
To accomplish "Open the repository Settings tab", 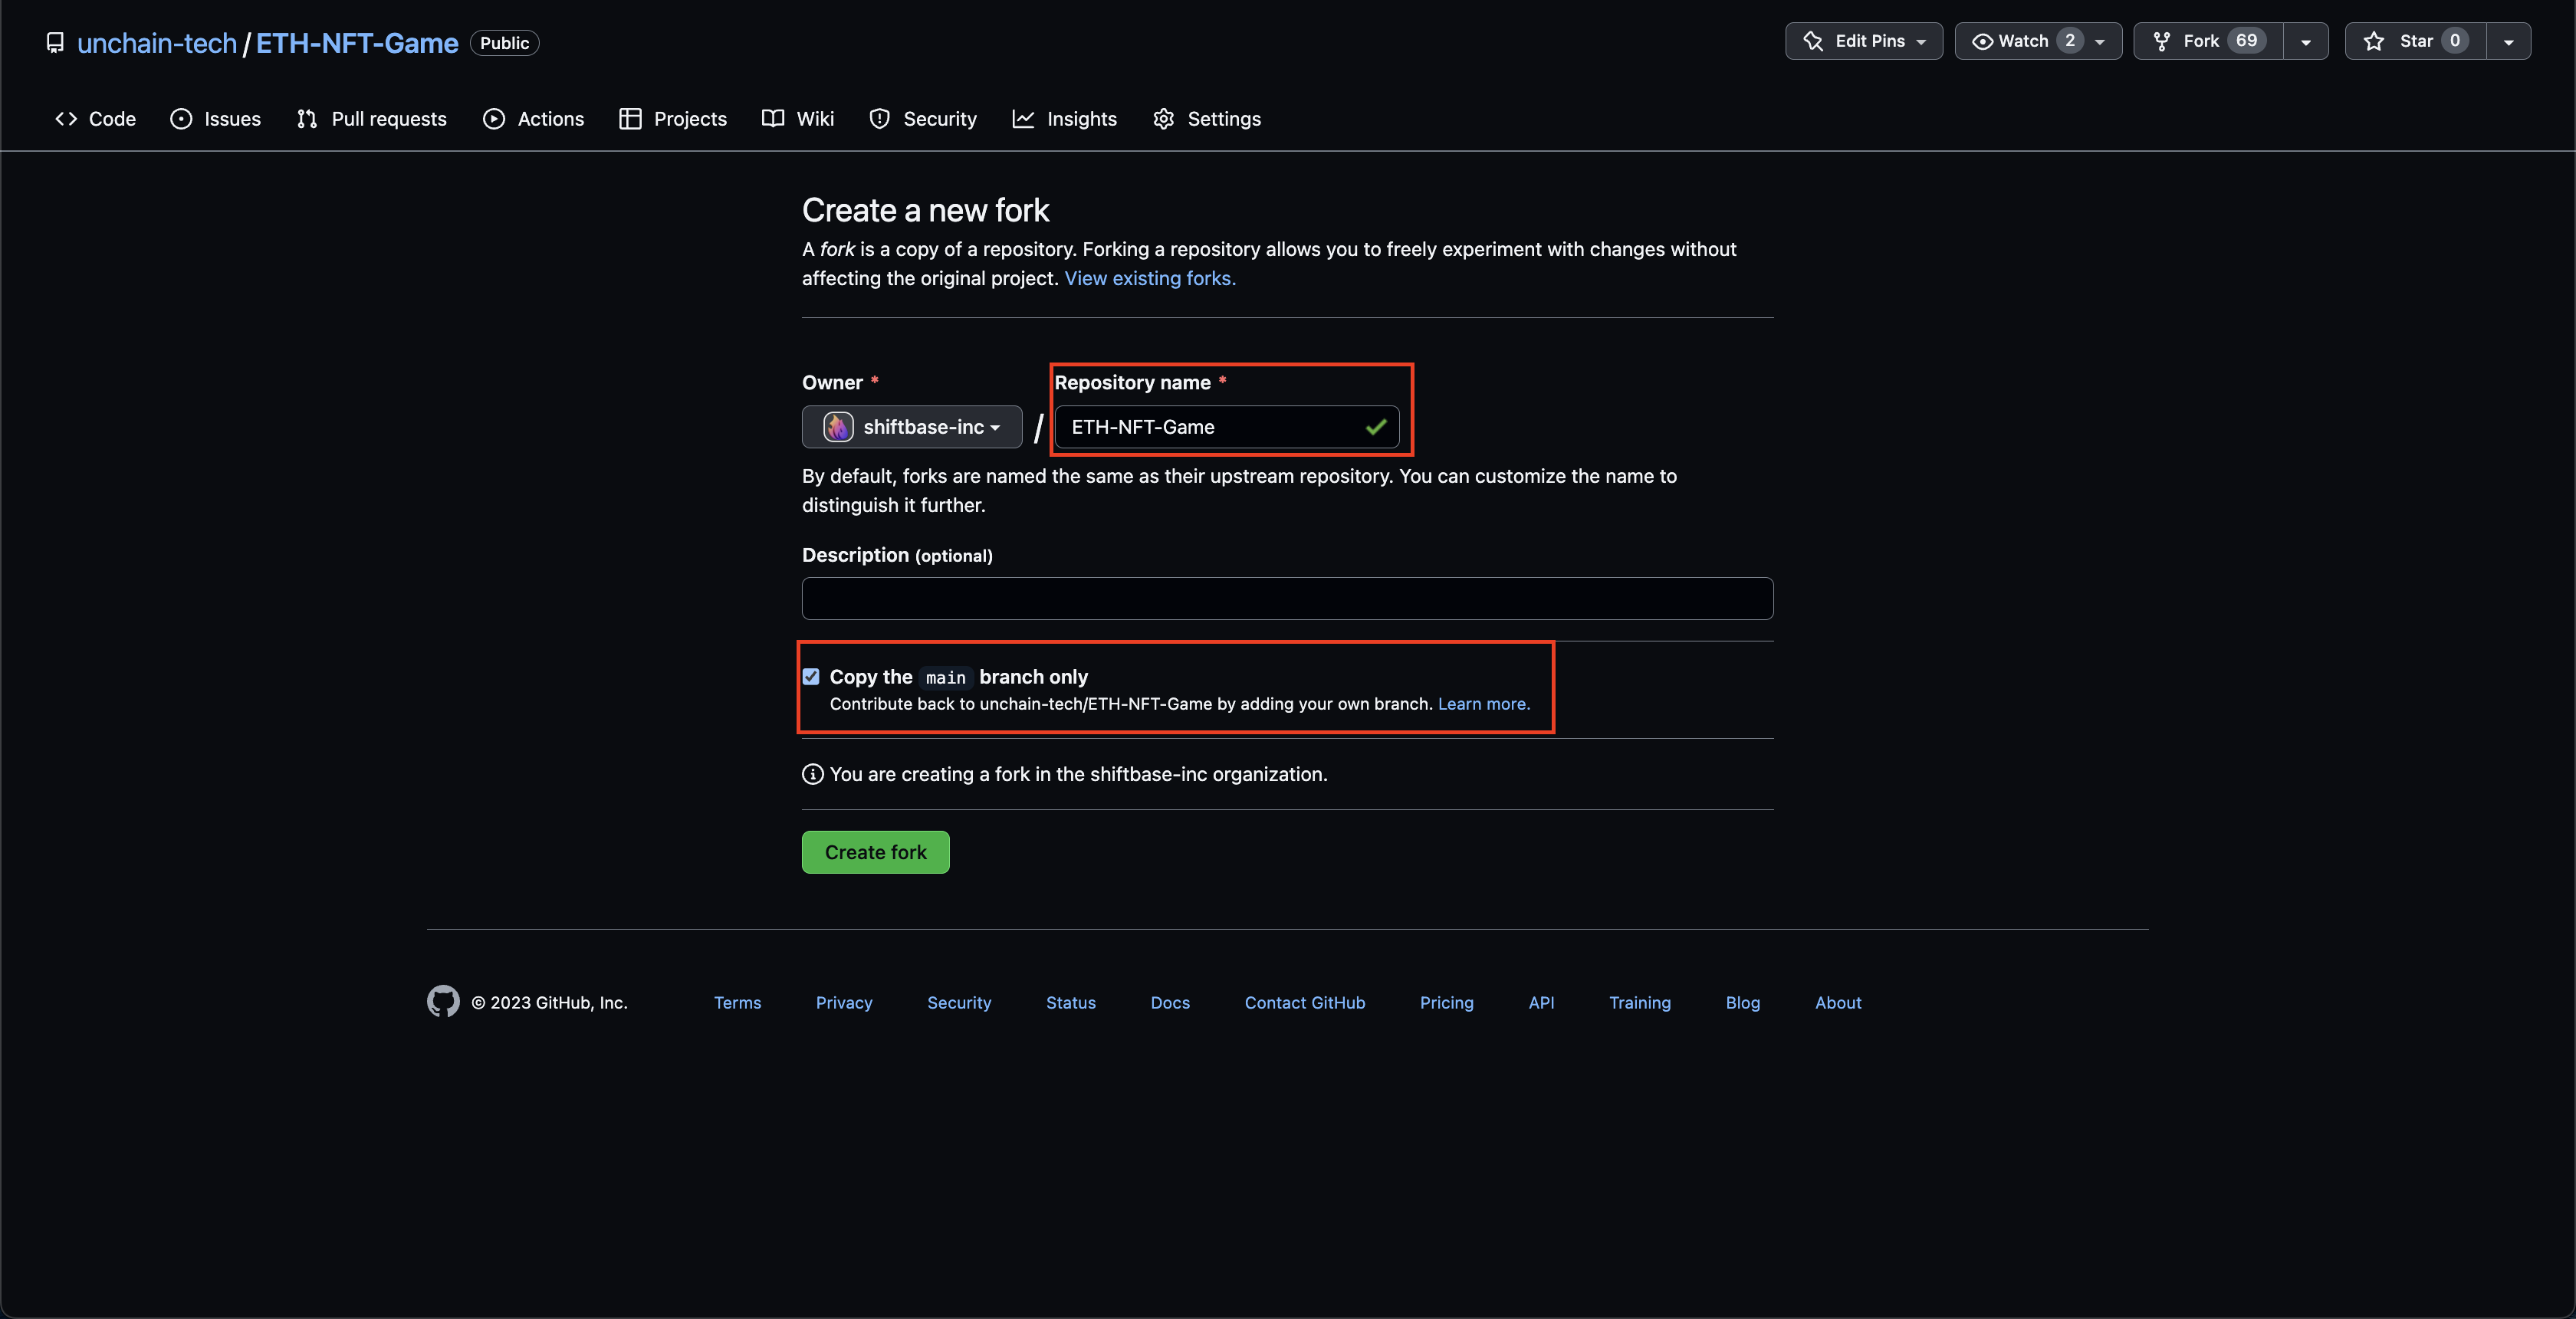I will tap(1207, 119).
